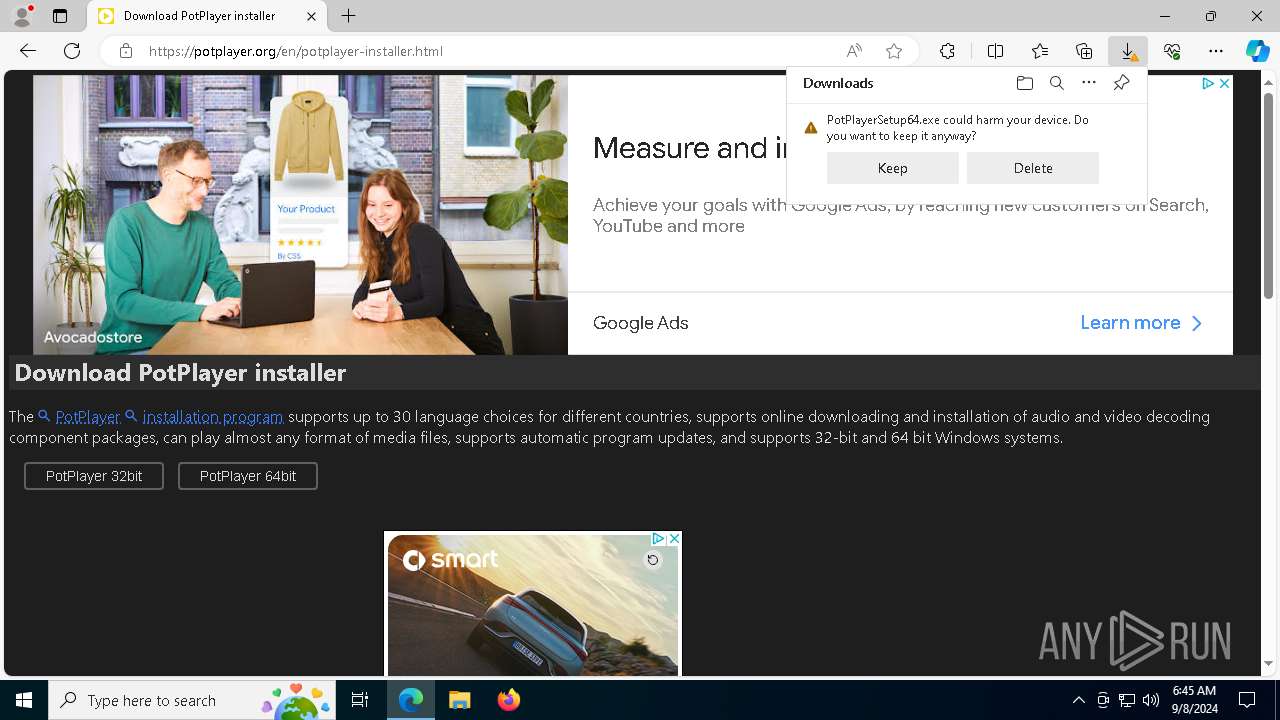Open Task View on taskbar

tap(360, 700)
